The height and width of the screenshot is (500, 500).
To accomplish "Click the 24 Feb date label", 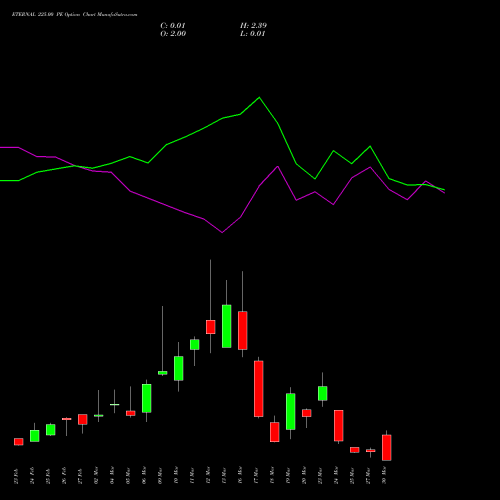I will tap(32, 476).
